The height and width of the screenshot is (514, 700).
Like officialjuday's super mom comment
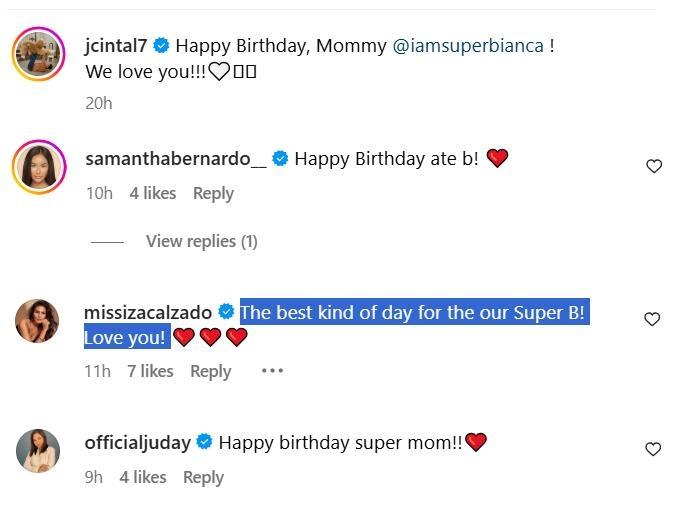653,450
